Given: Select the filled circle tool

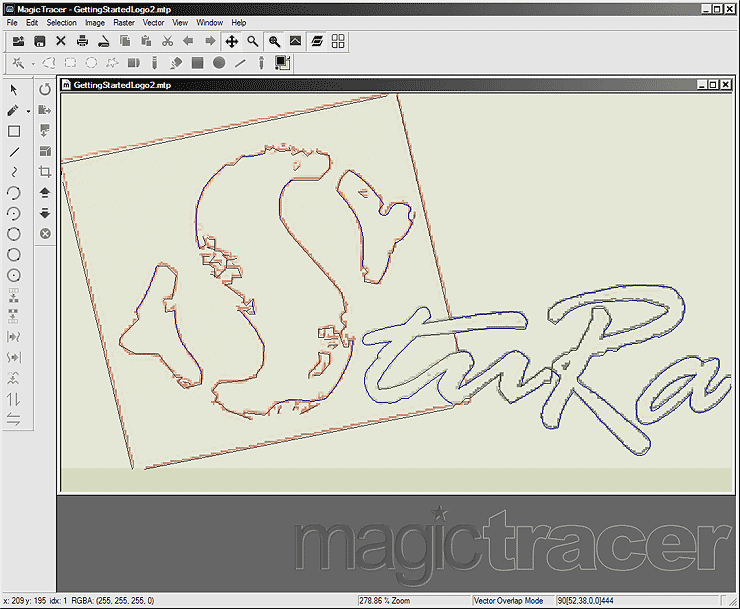Looking at the screenshot, I should (x=219, y=63).
